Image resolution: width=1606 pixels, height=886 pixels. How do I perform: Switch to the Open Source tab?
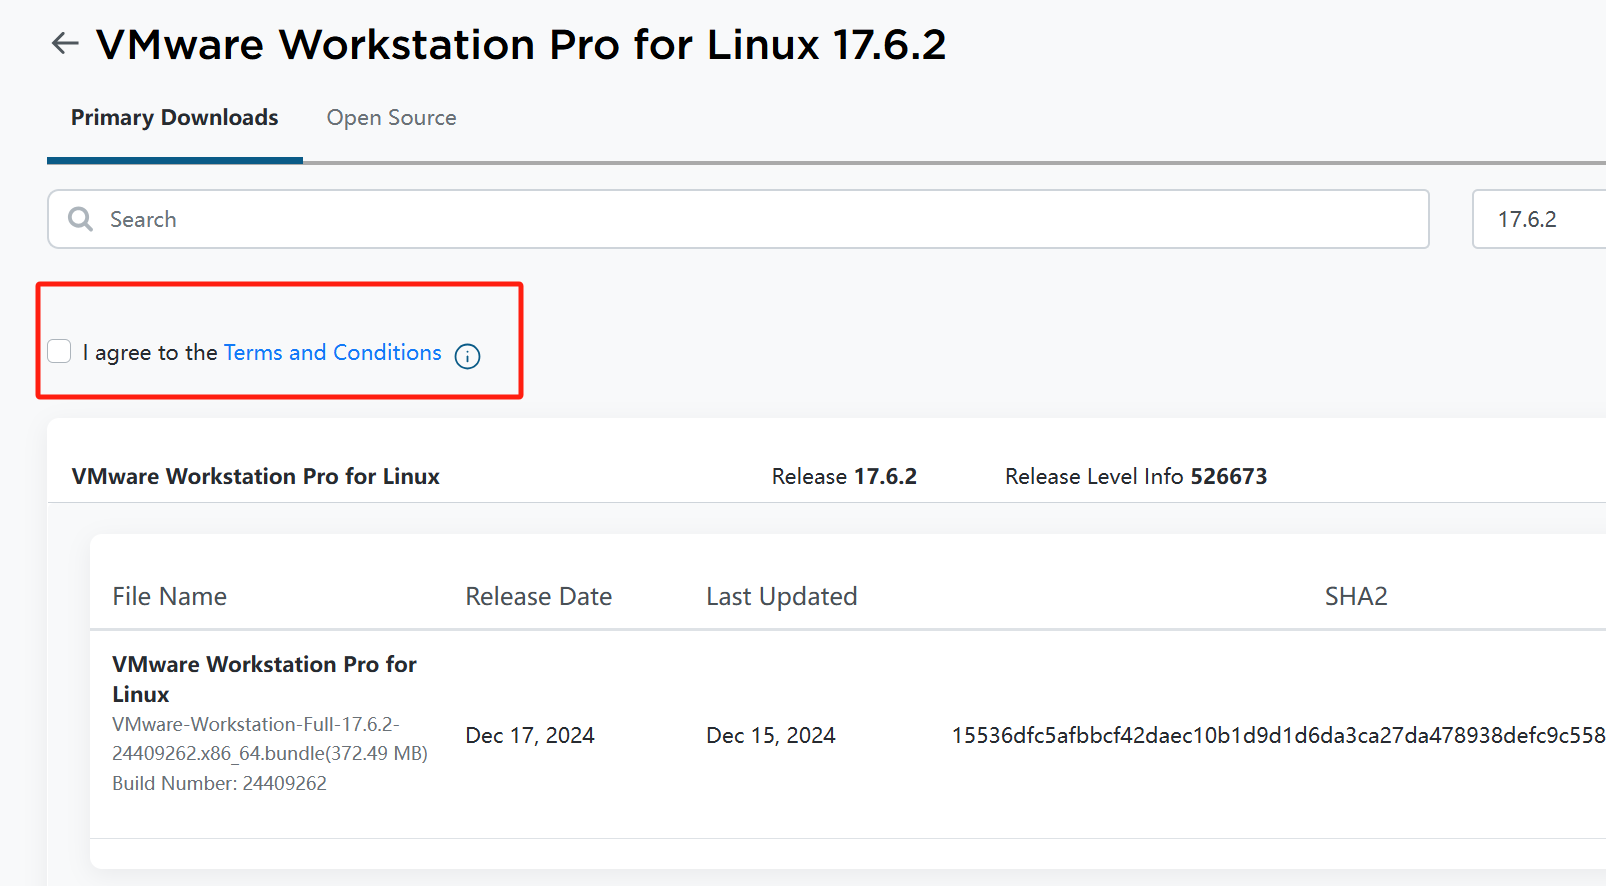pos(391,118)
